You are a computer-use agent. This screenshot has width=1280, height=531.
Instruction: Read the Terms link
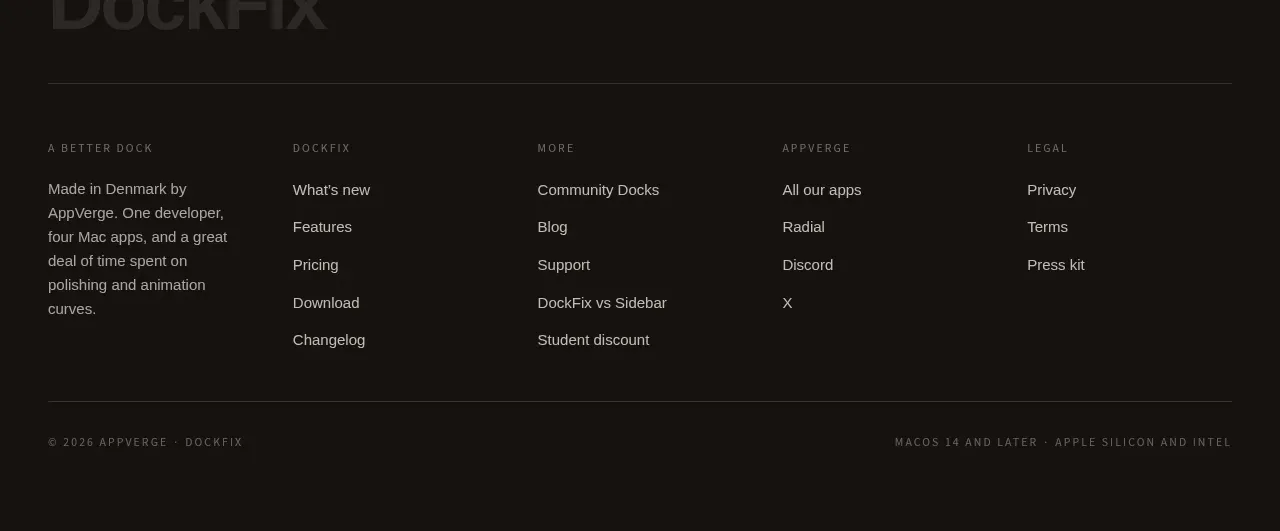pyautogui.click(x=1047, y=227)
